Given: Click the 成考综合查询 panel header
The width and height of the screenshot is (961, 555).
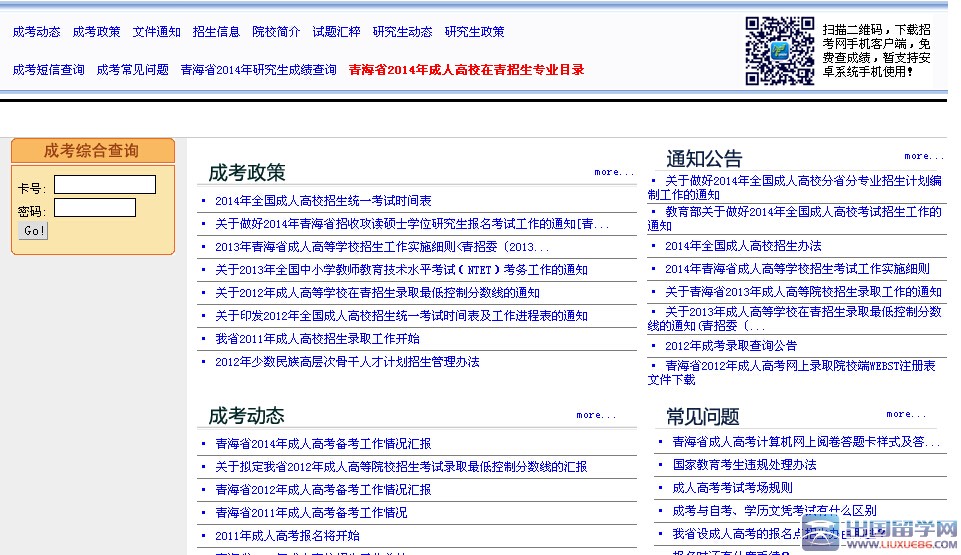Looking at the screenshot, I should tap(92, 151).
